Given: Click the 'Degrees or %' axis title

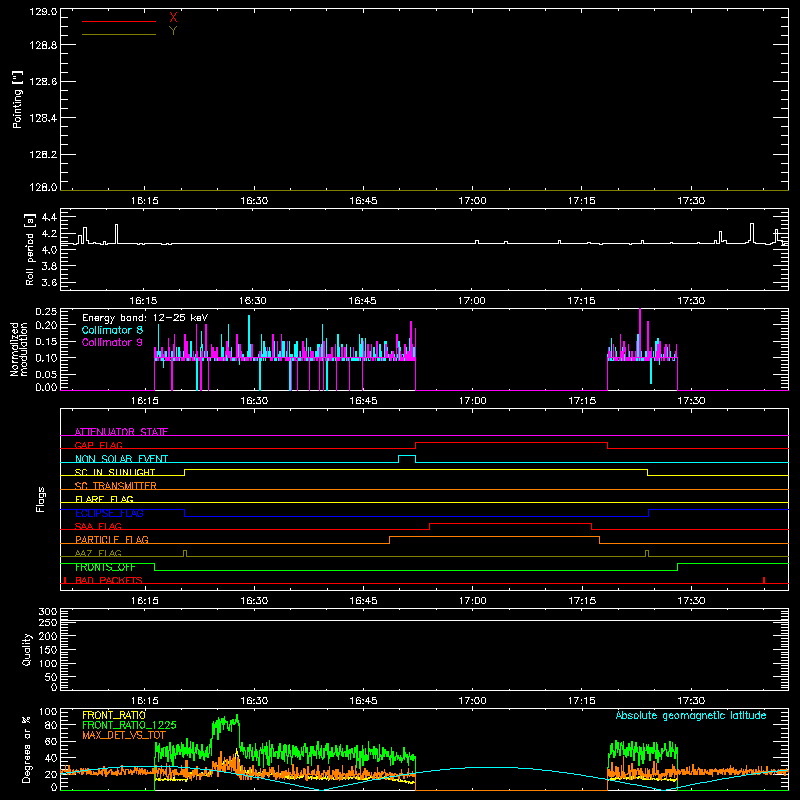Looking at the screenshot, I should coord(27,749).
